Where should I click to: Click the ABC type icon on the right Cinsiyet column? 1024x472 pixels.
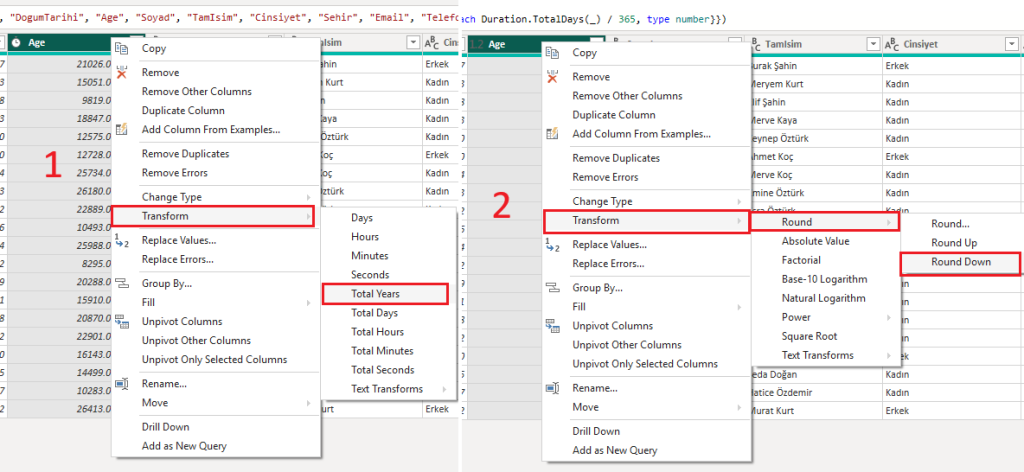tap(891, 44)
